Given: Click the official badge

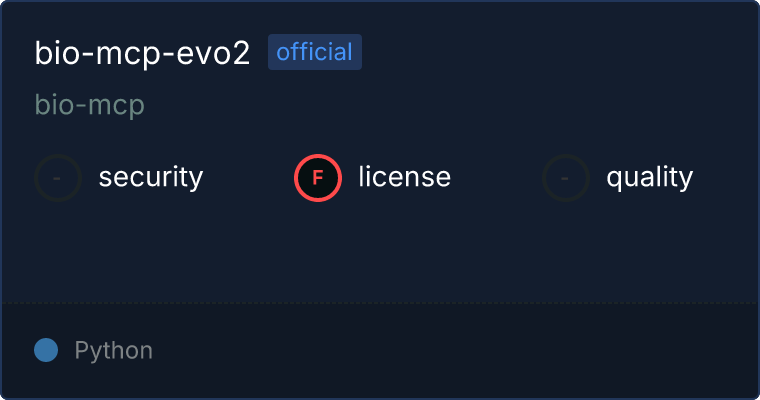Looking at the screenshot, I should coord(315,52).
